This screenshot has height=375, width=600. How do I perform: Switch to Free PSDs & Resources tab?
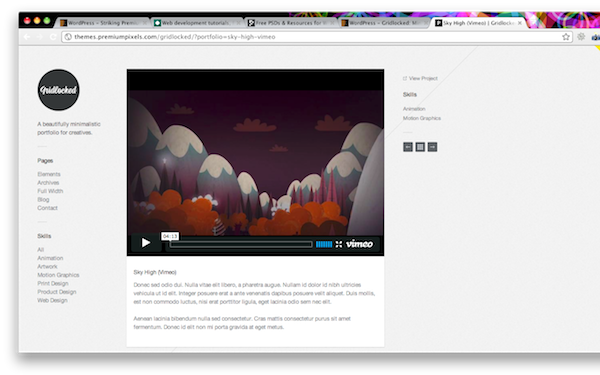pyautogui.click(x=291, y=23)
